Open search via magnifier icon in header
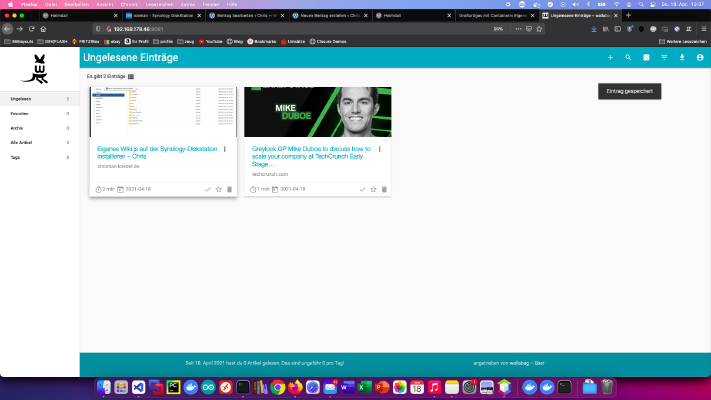711x400 pixels. (628, 58)
